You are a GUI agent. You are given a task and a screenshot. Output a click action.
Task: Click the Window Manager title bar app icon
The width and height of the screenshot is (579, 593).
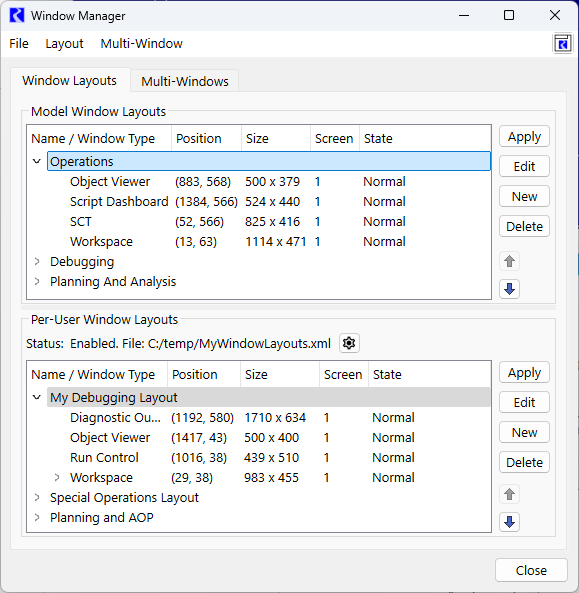pos(17,16)
